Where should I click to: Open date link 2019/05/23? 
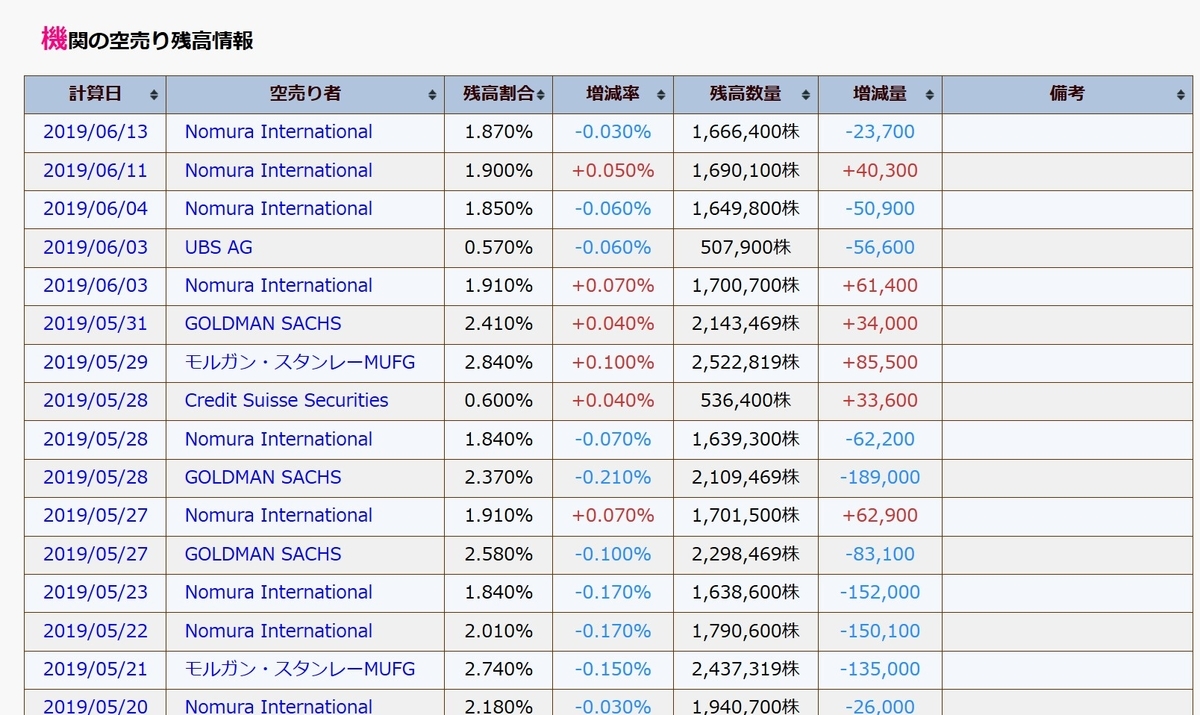point(95,592)
